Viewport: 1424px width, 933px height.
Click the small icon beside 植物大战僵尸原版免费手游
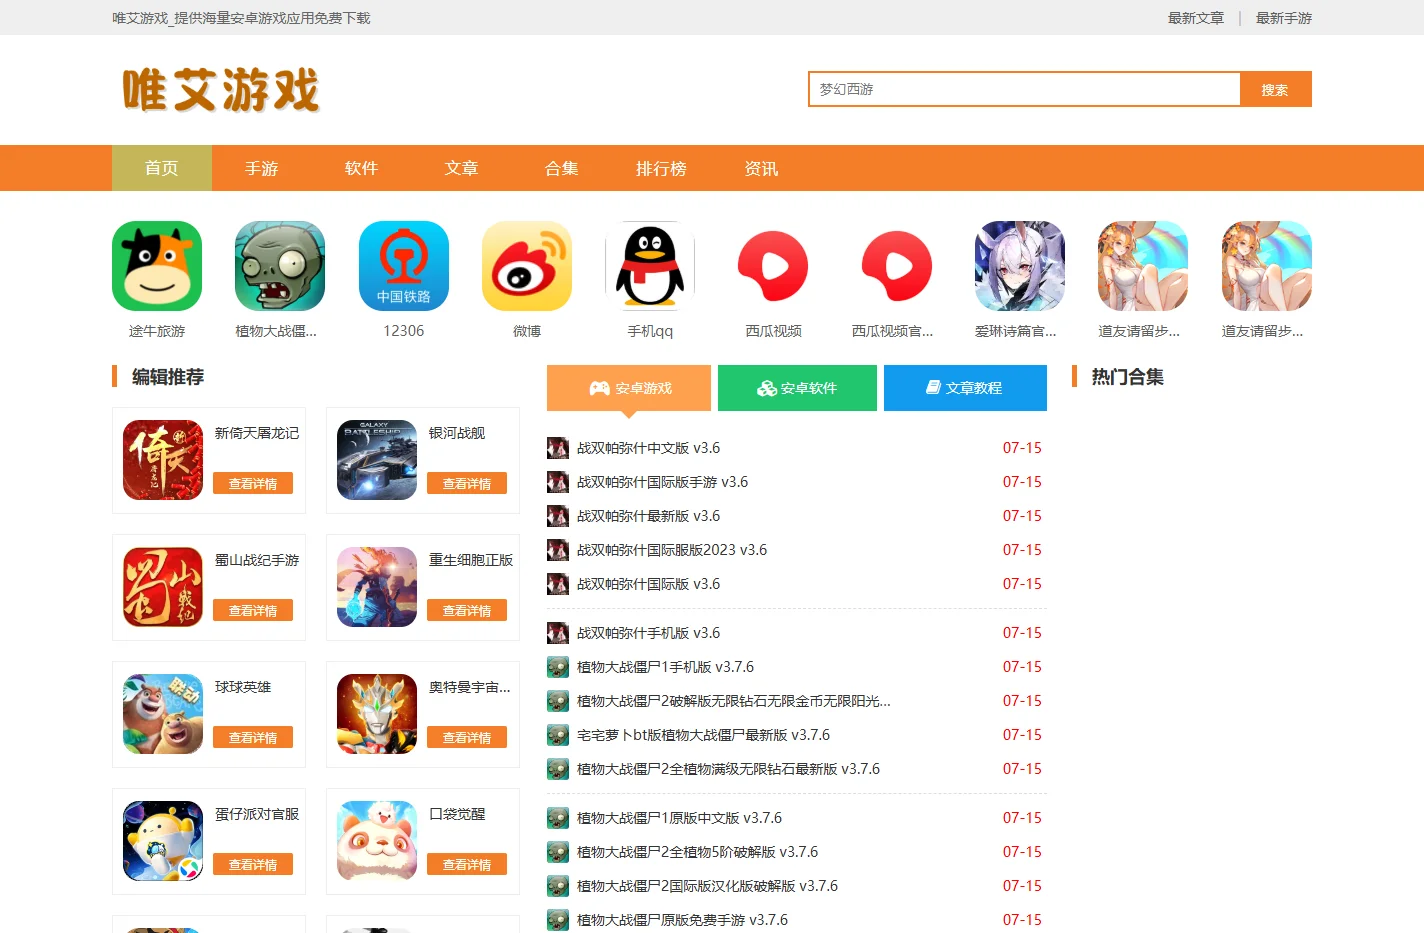click(x=558, y=920)
